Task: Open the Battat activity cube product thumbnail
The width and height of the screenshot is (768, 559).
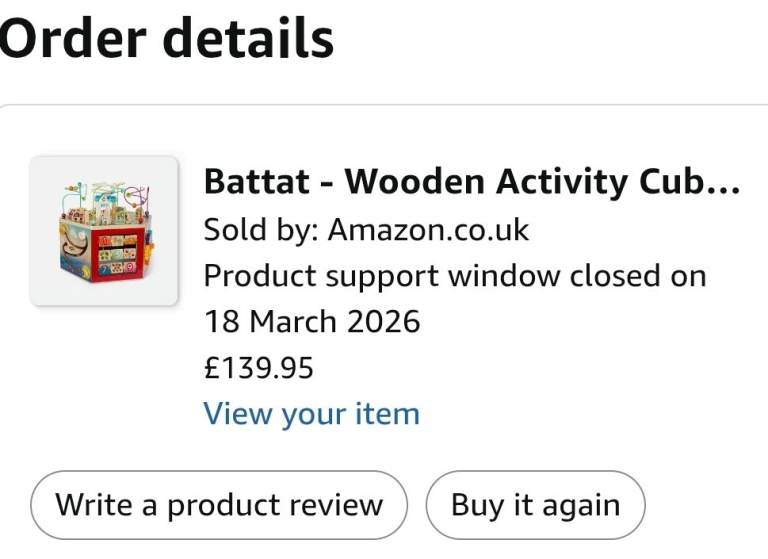Action: pos(104,231)
